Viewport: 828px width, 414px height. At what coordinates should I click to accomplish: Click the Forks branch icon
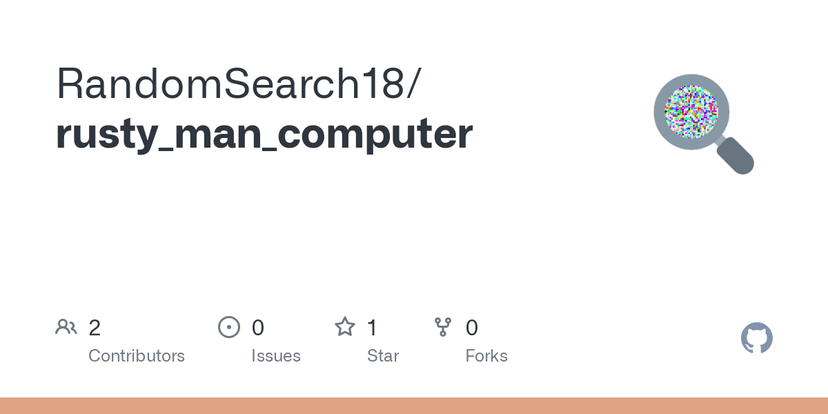click(x=443, y=327)
